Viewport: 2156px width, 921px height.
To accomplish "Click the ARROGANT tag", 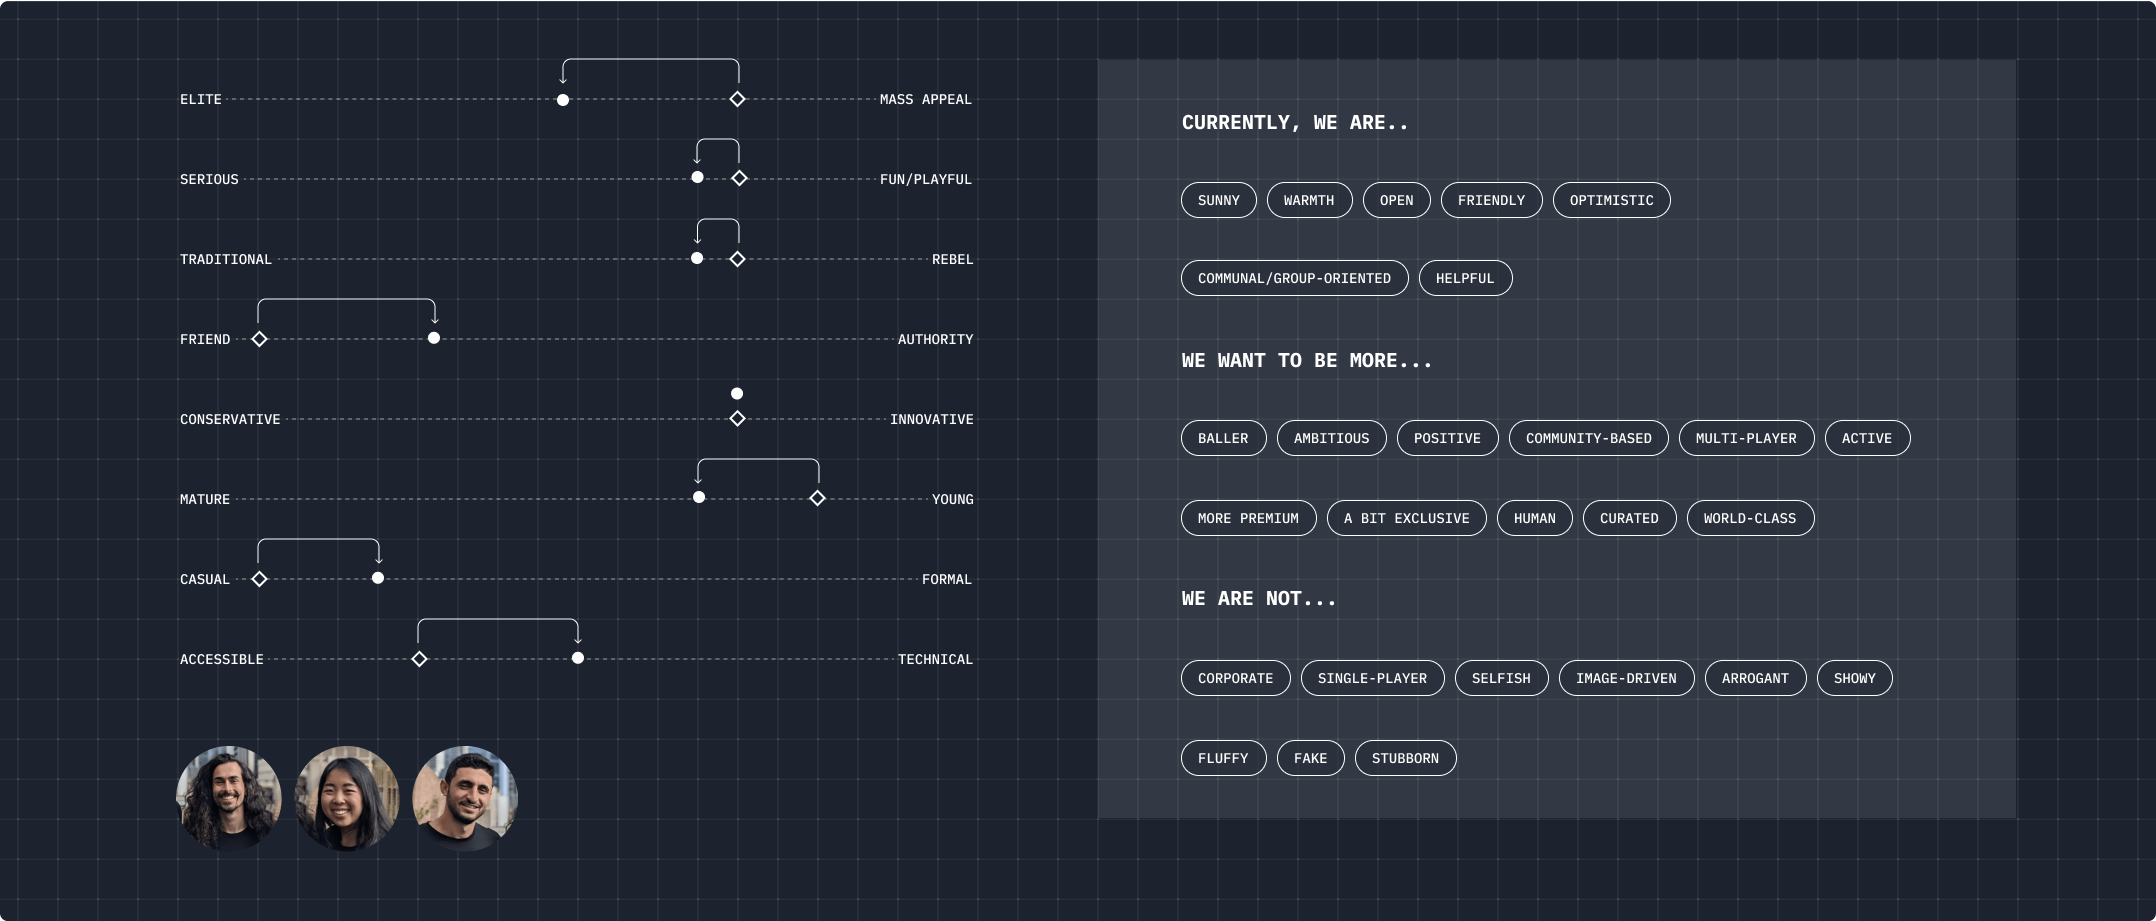I will (x=1755, y=678).
